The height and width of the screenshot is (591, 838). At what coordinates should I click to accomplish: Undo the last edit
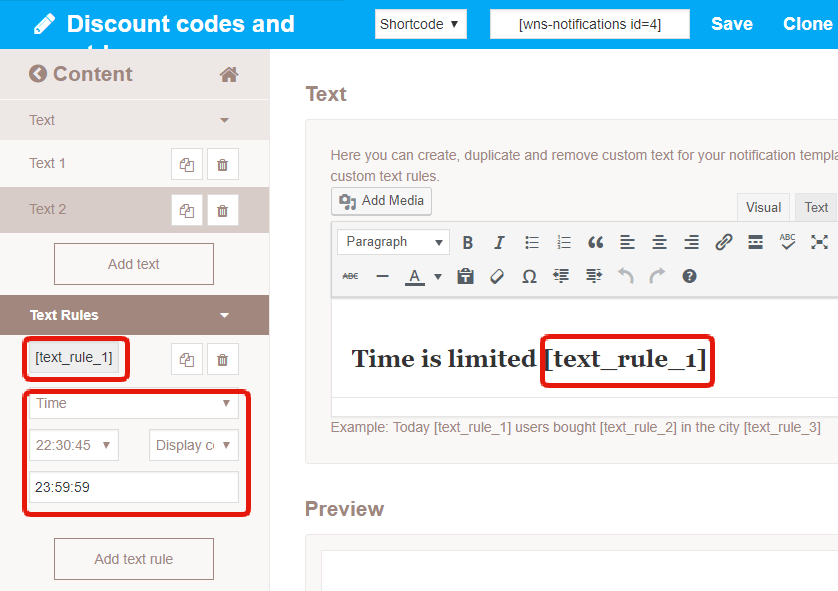point(625,276)
